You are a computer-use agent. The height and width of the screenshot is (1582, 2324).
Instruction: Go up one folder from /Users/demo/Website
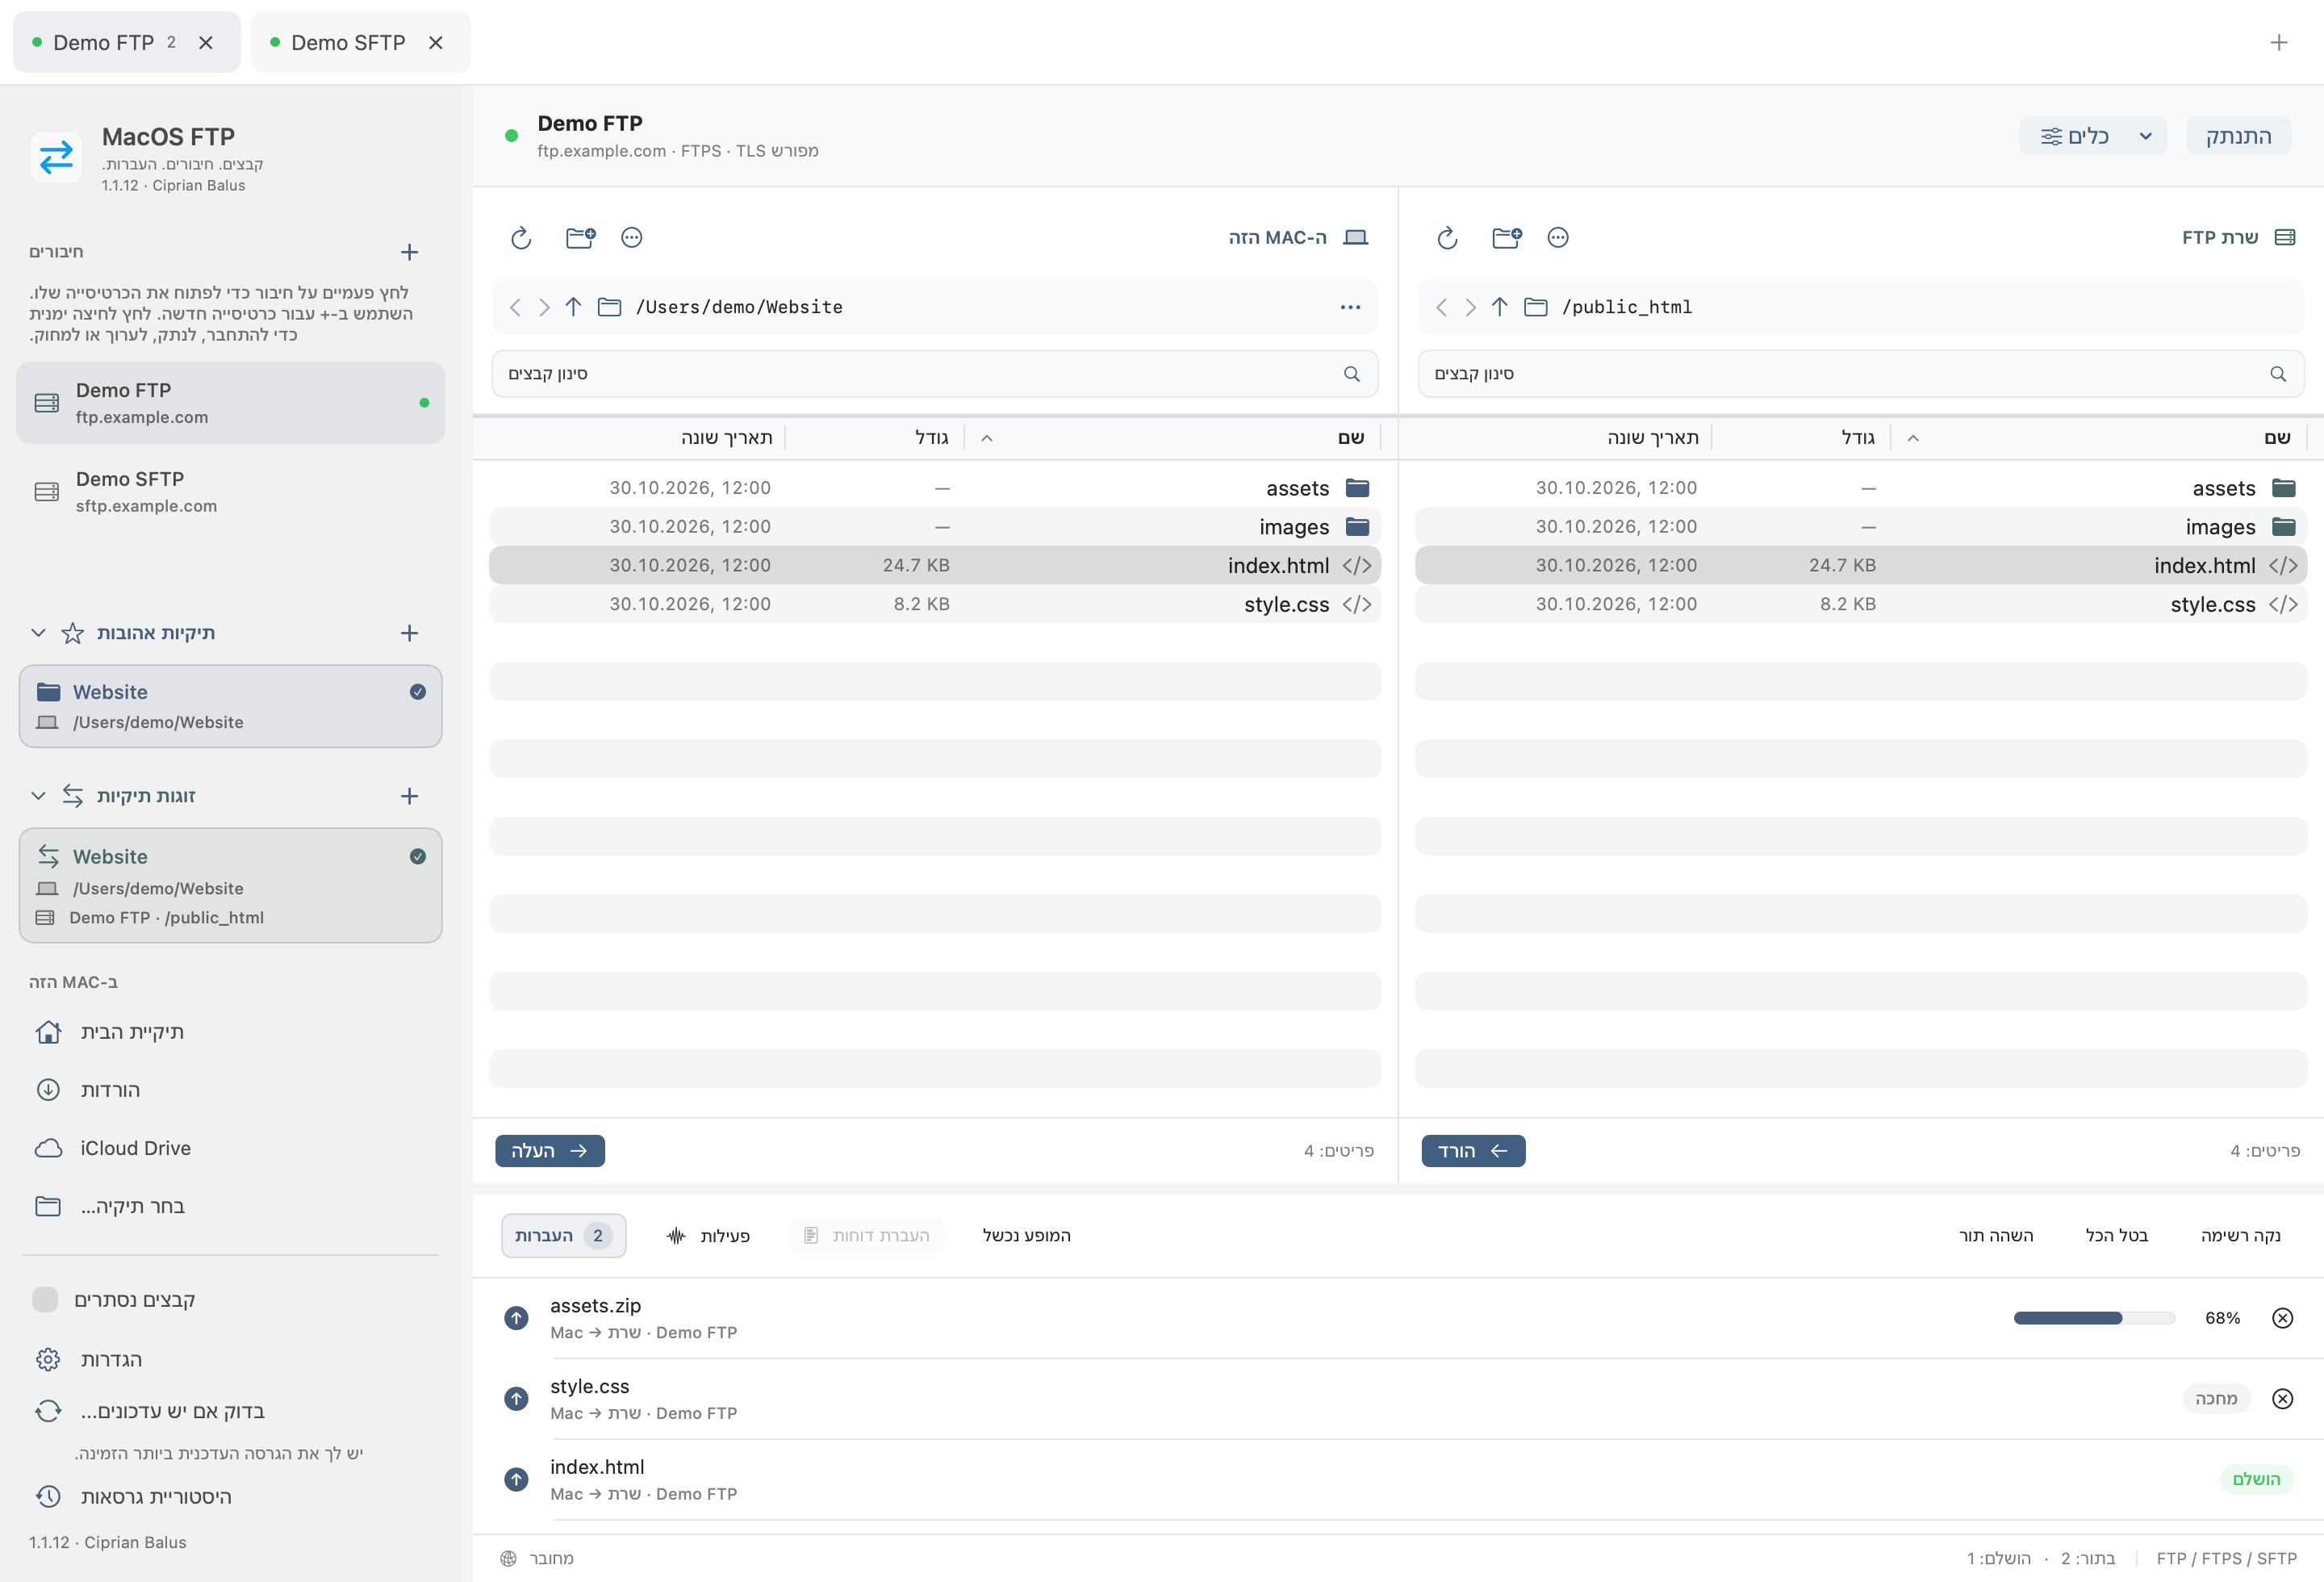(573, 307)
